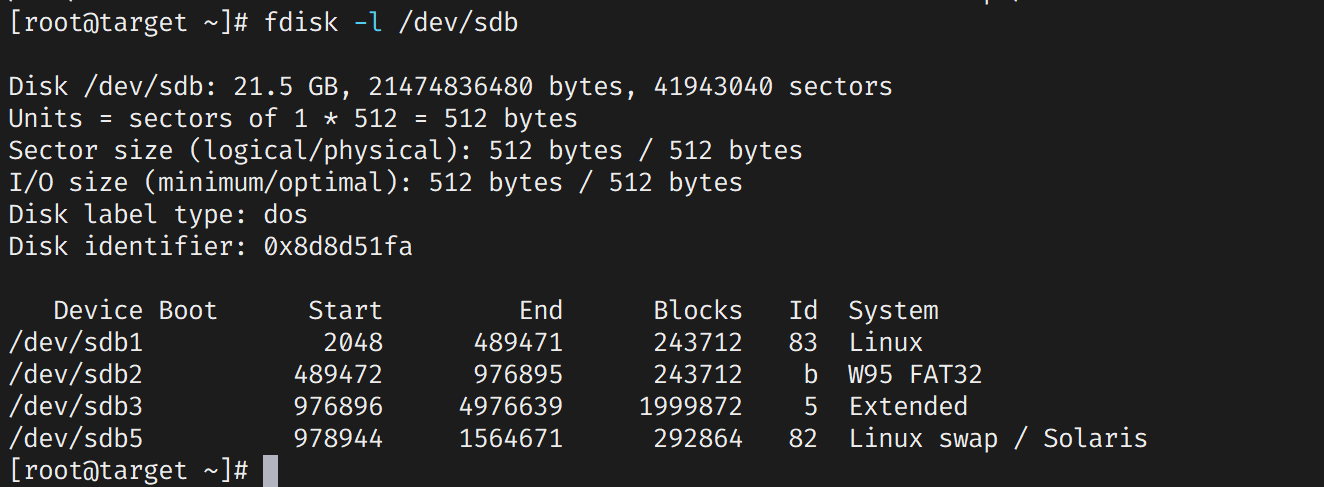Click the 41943040 sectors count
The width and height of the screenshot is (1324, 487).
point(713,87)
